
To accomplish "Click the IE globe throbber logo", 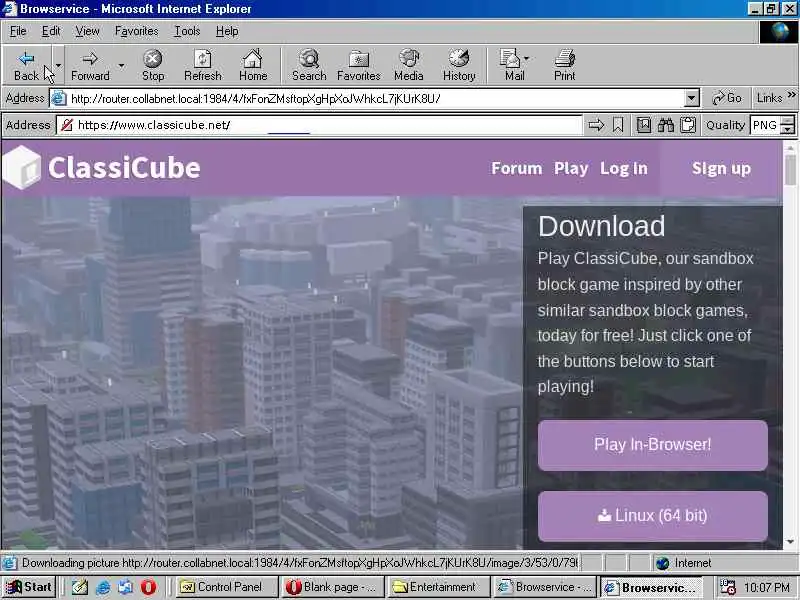I will pyautogui.click(x=779, y=32).
